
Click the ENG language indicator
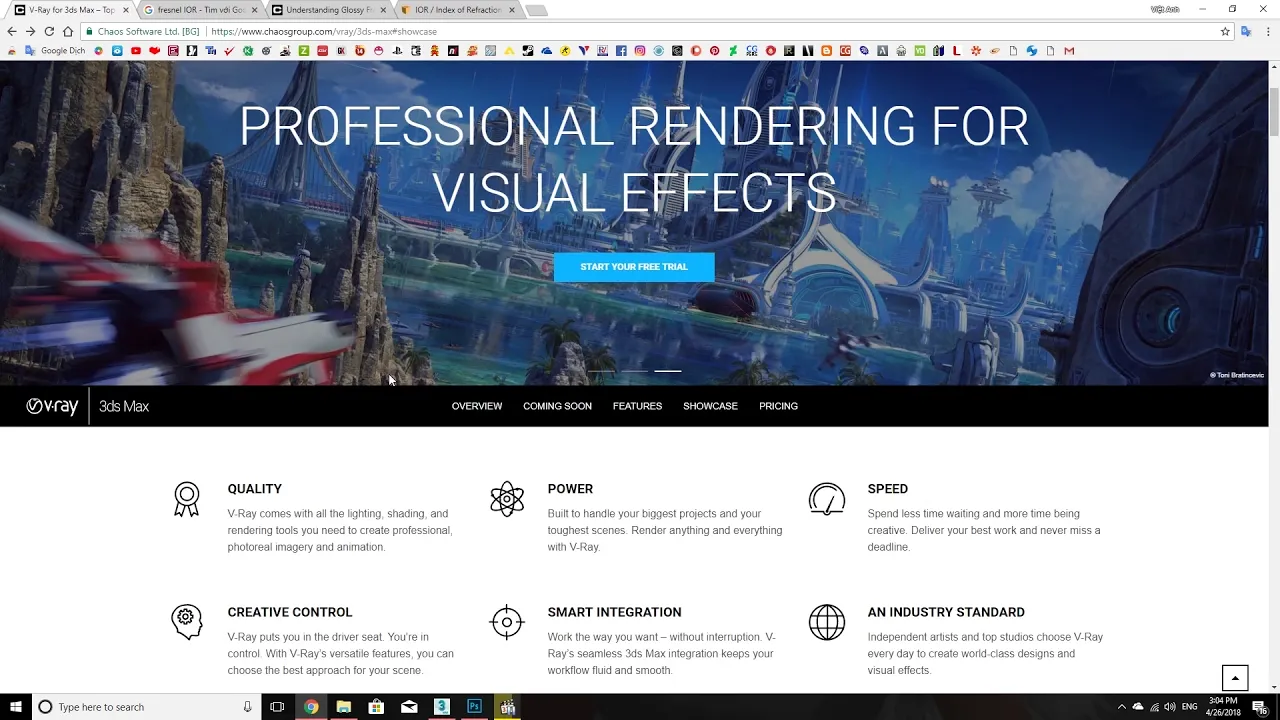point(1189,707)
